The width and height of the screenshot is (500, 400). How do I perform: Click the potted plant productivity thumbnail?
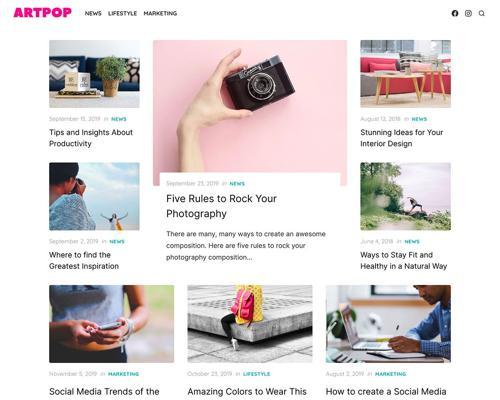[x=94, y=74]
